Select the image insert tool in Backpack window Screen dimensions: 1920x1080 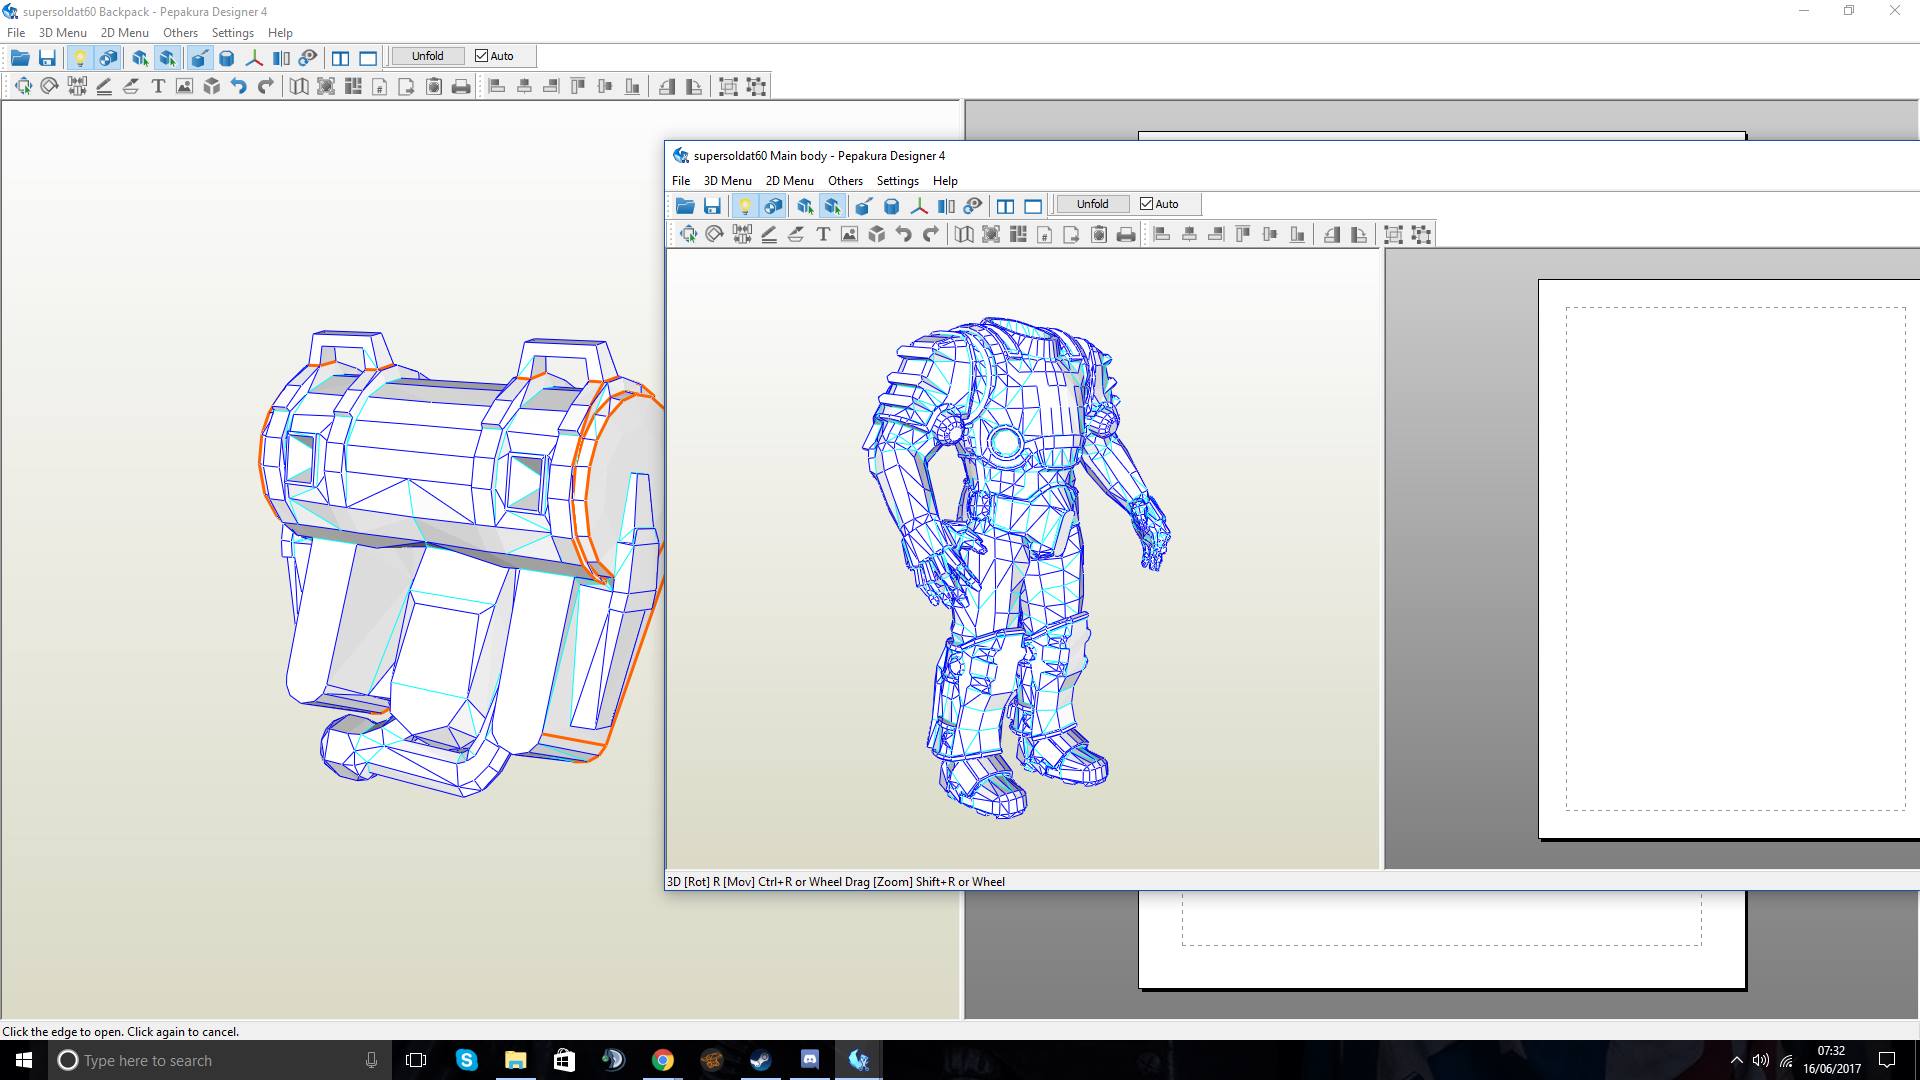pos(185,86)
